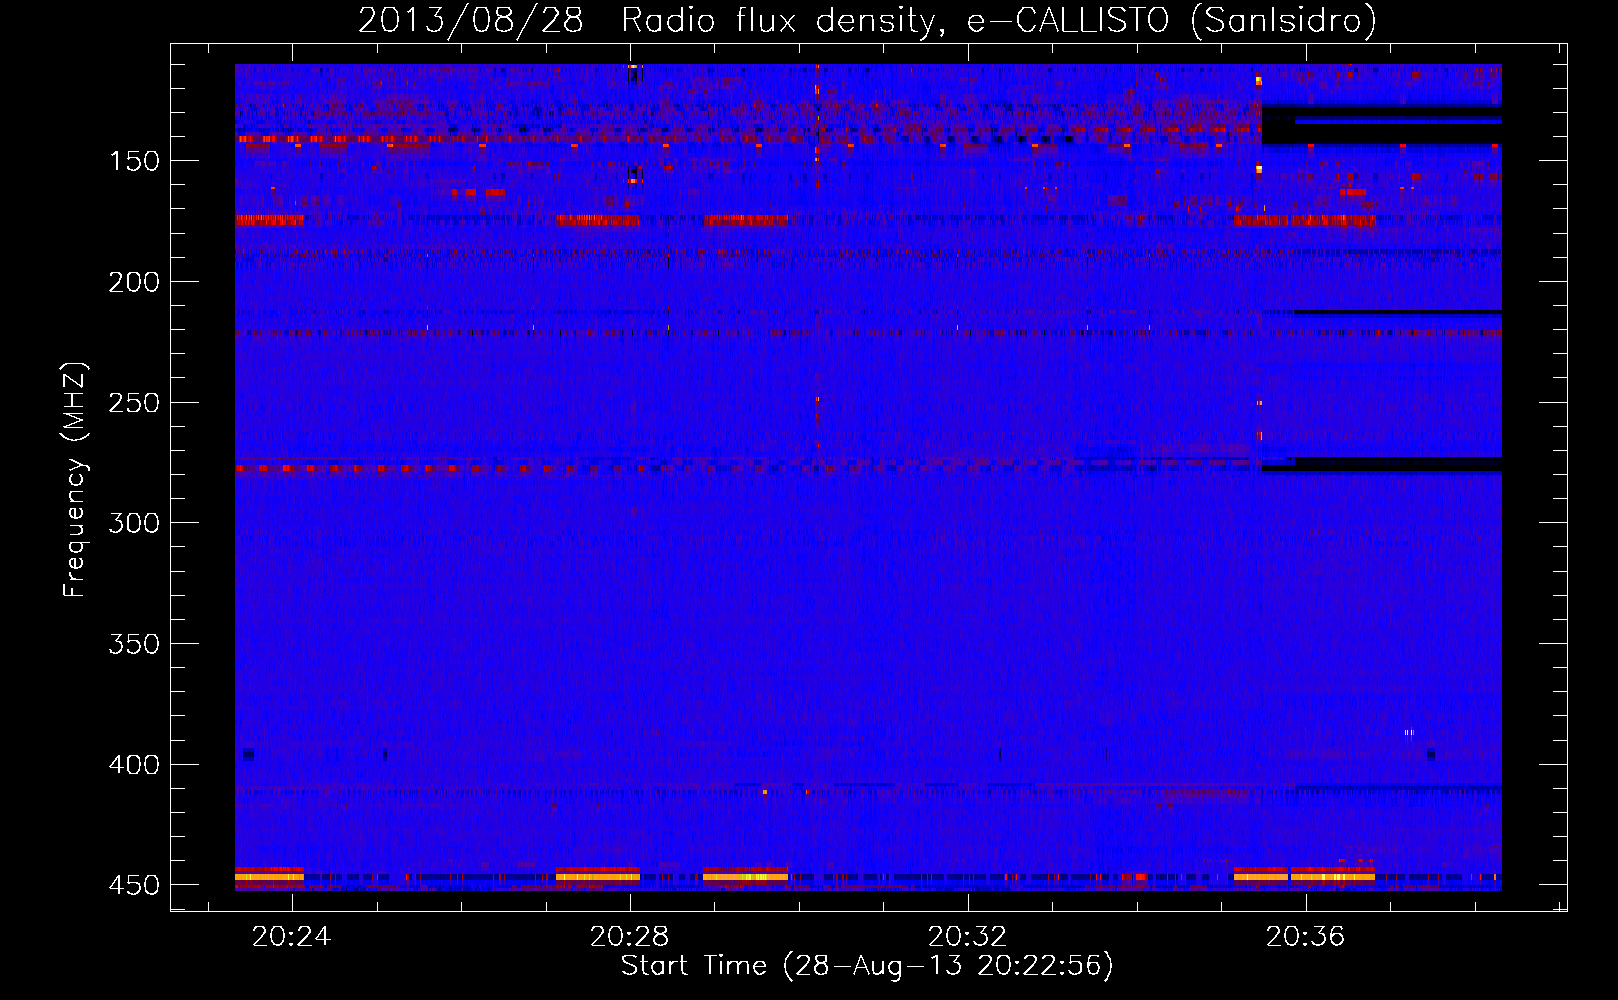Click the 20:28 time tick label
Screen dimensions: 1618x1000
point(629,937)
